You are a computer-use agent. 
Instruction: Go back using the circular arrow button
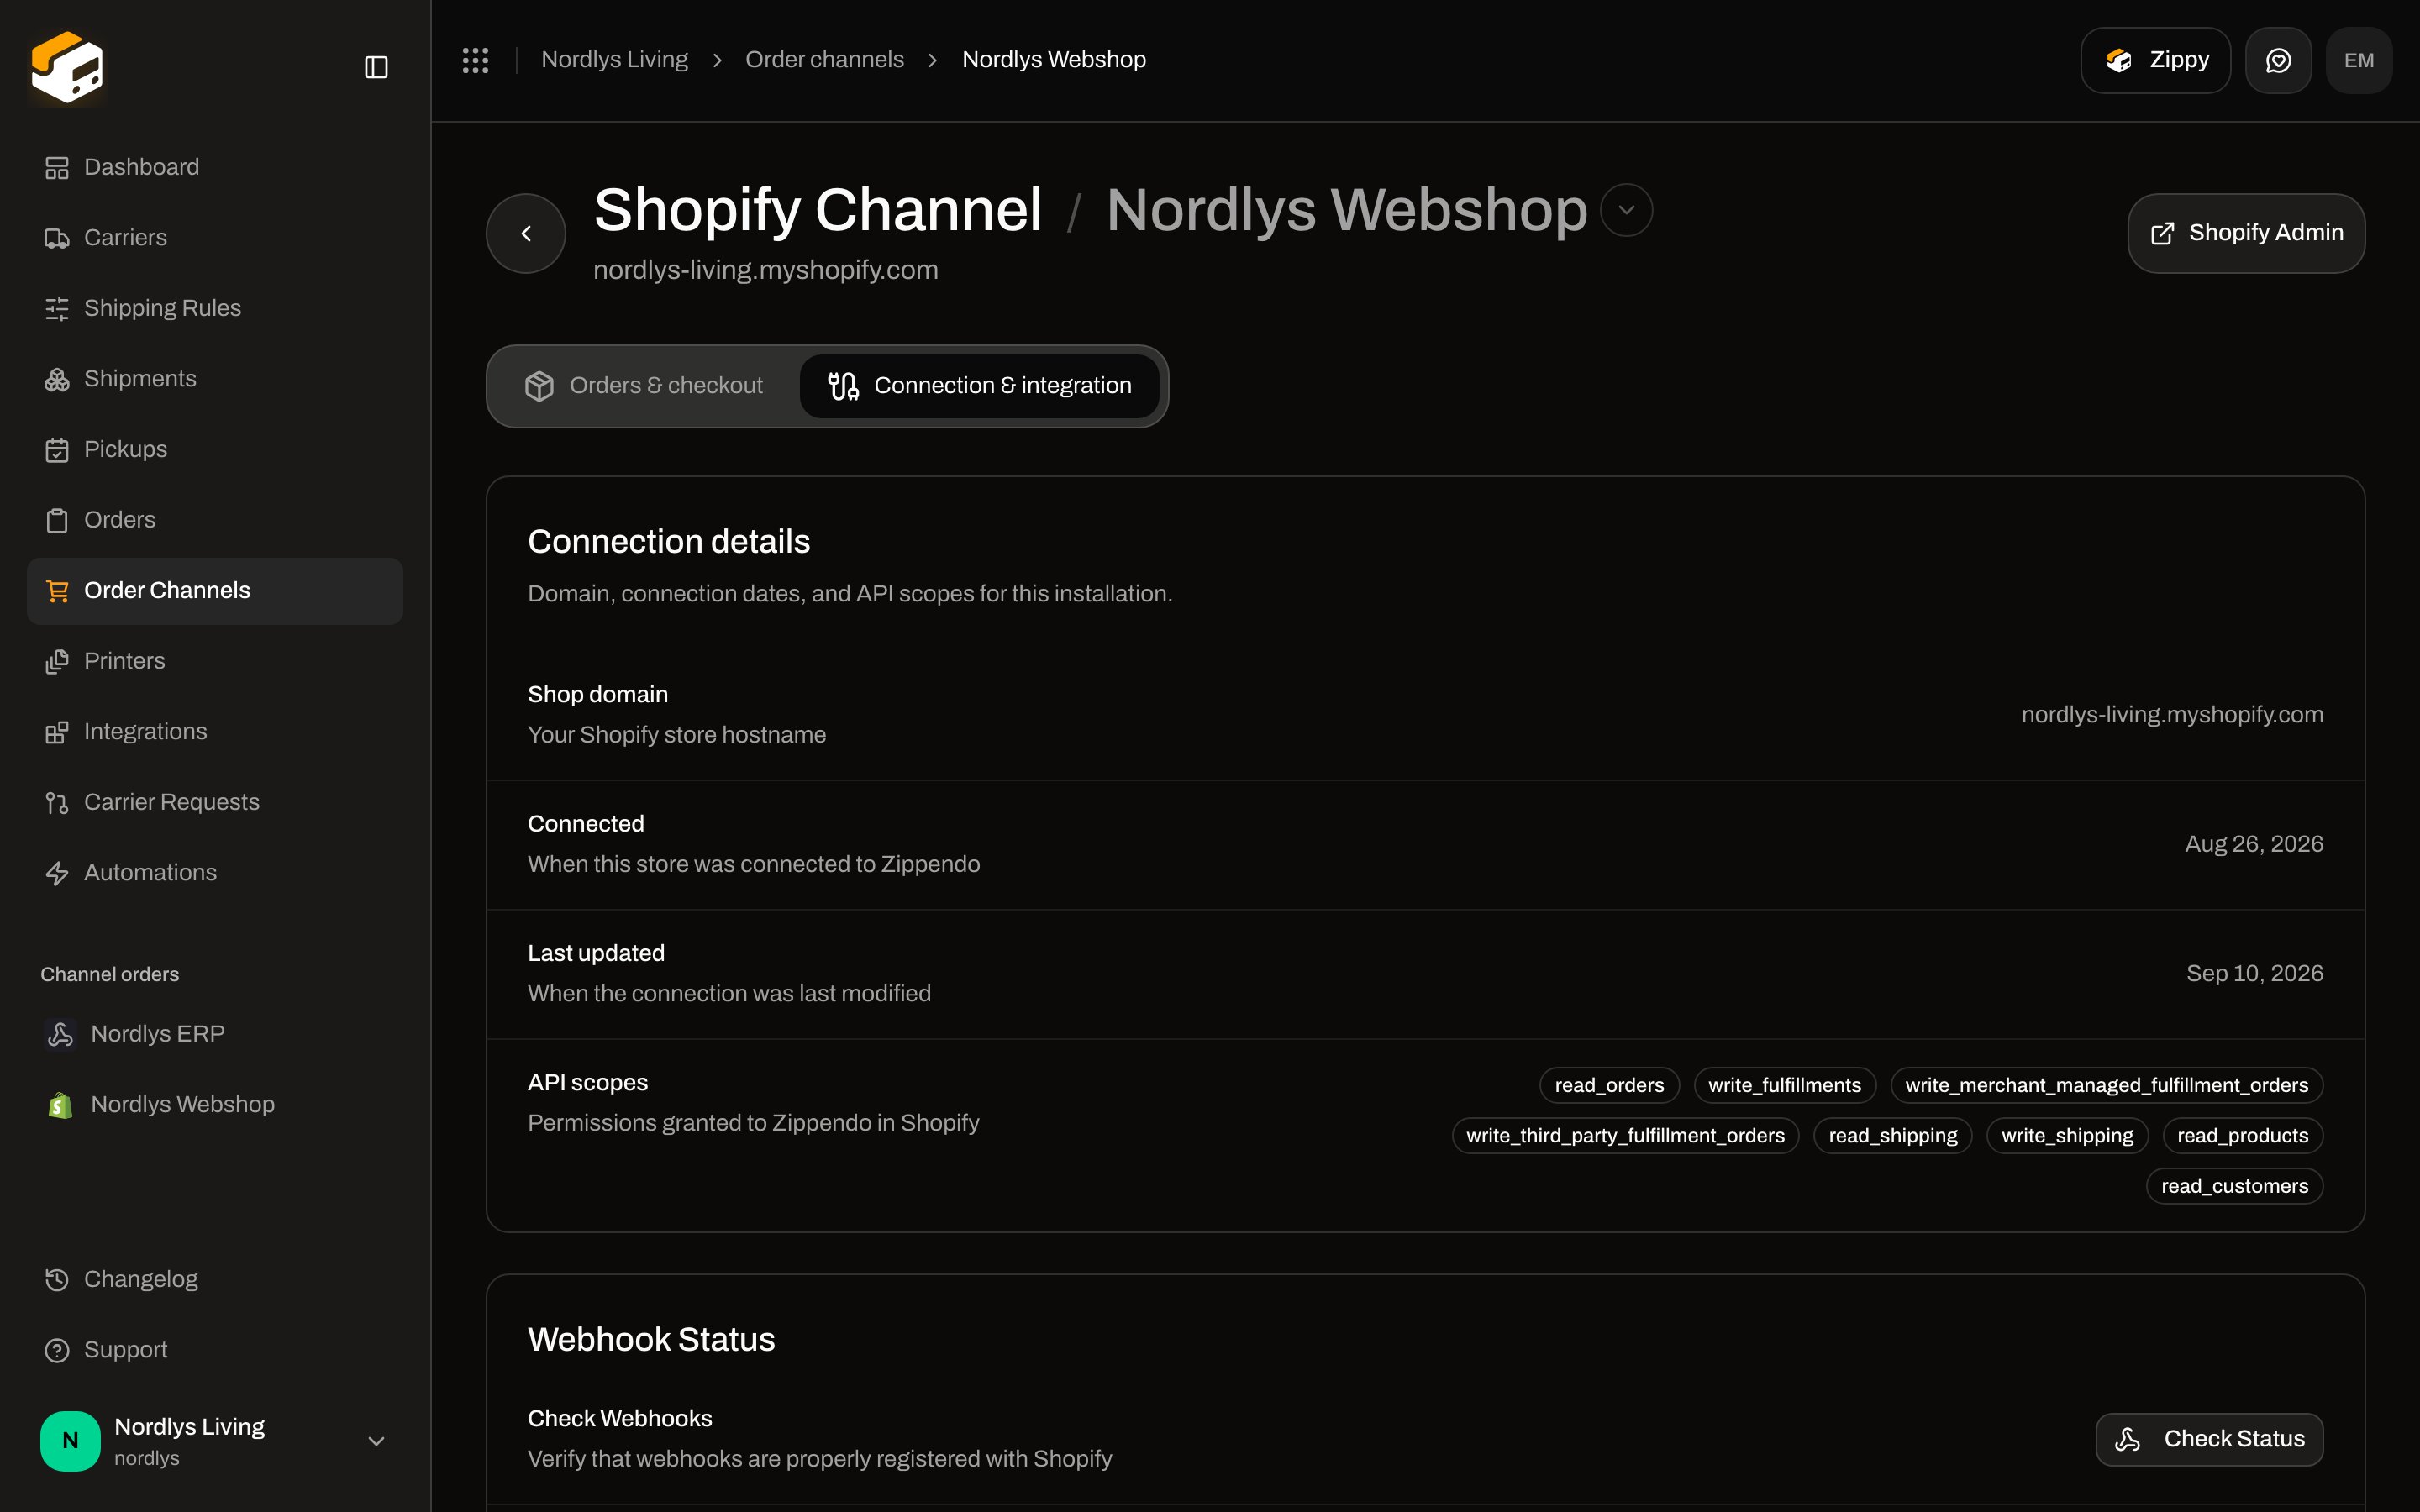coord(526,233)
